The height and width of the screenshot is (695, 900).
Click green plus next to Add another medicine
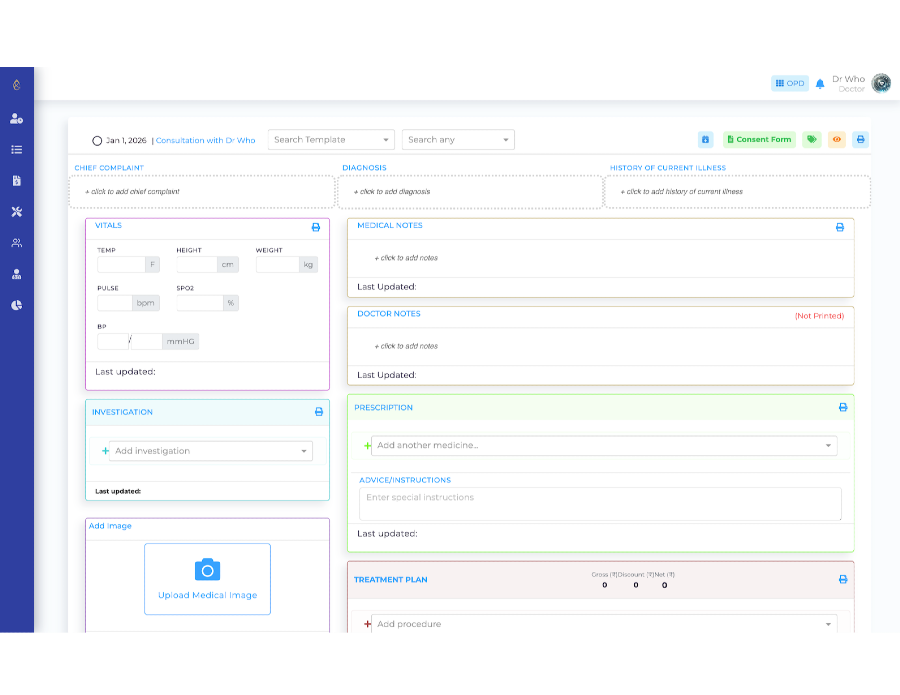(x=367, y=445)
